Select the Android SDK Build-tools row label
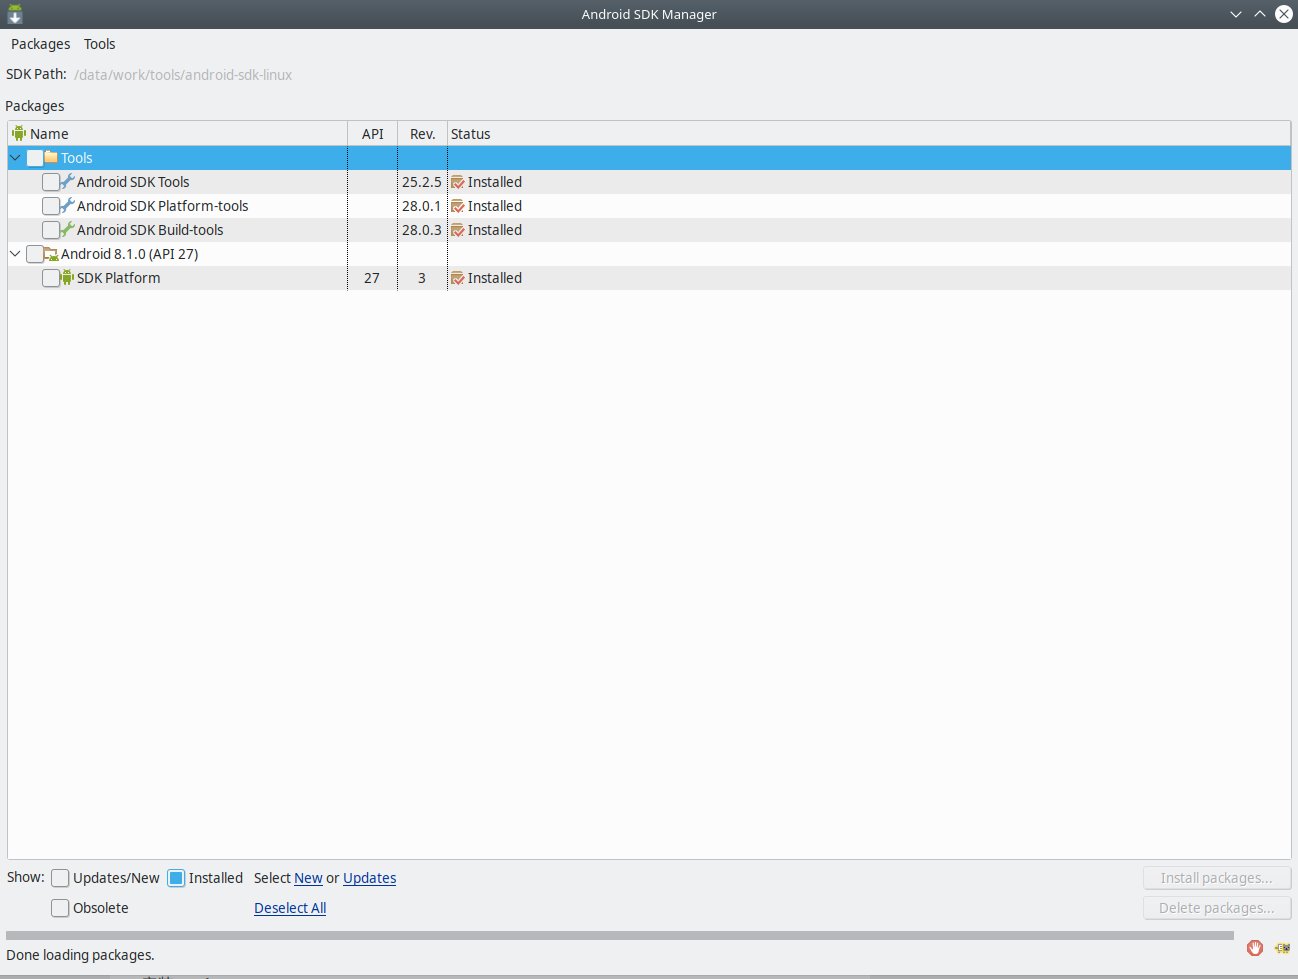This screenshot has width=1298, height=979. [x=150, y=230]
